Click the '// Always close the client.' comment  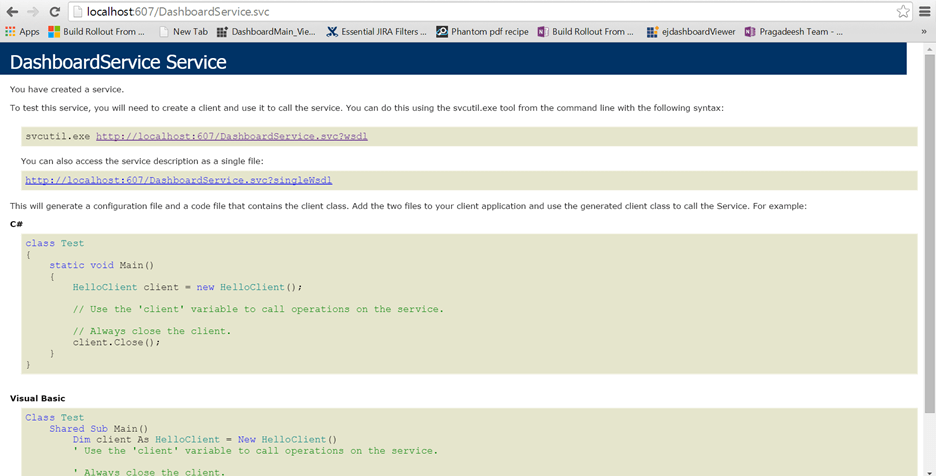pyautogui.click(x=152, y=331)
